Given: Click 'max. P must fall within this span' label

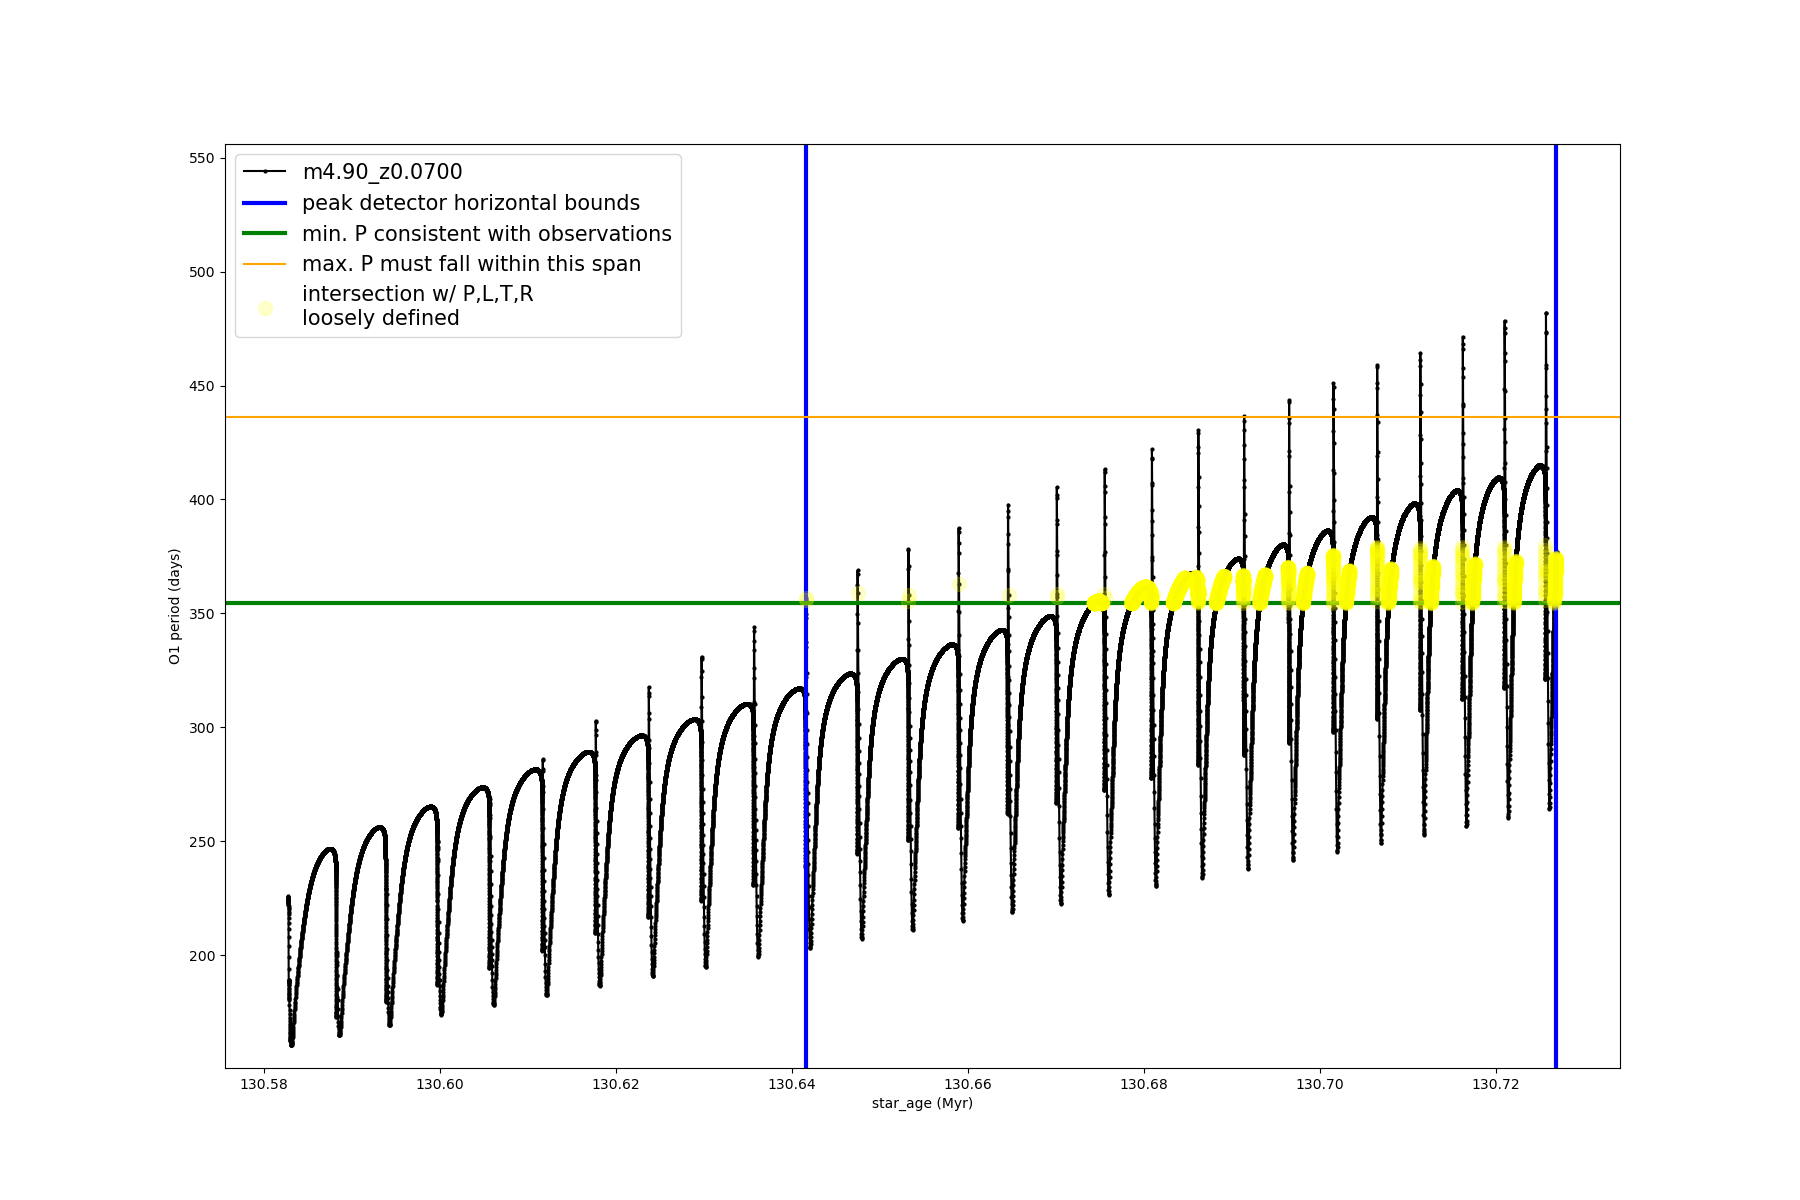Looking at the screenshot, I should (471, 264).
